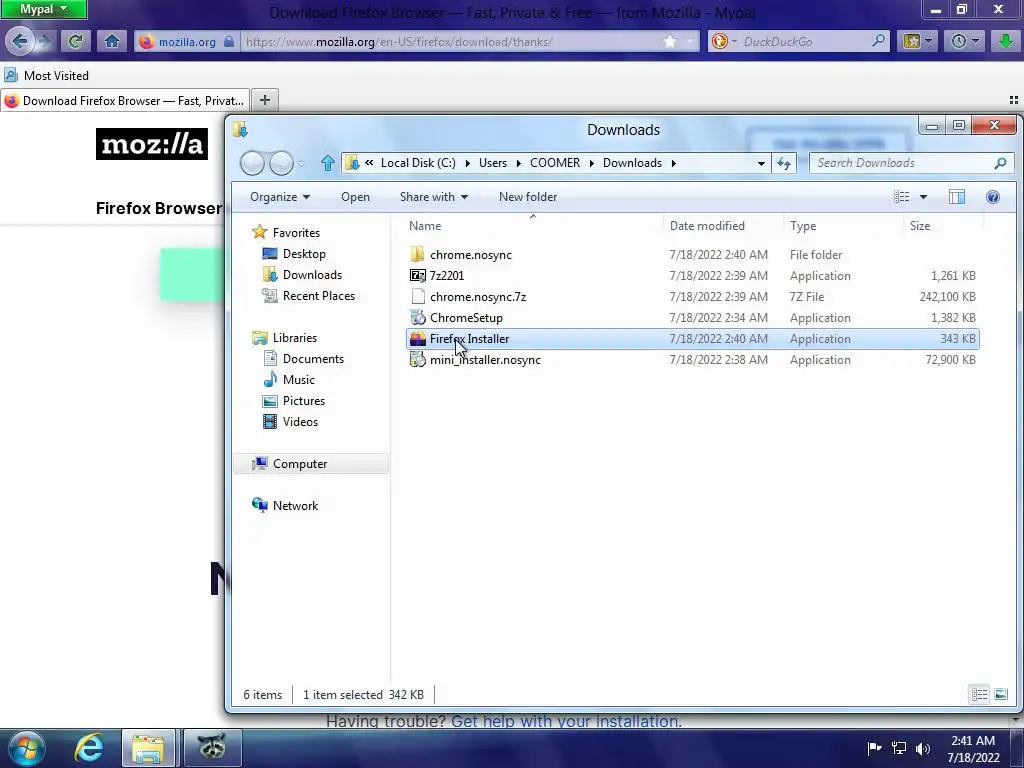Click the Mypal raccoon taskbar icon

[212, 748]
